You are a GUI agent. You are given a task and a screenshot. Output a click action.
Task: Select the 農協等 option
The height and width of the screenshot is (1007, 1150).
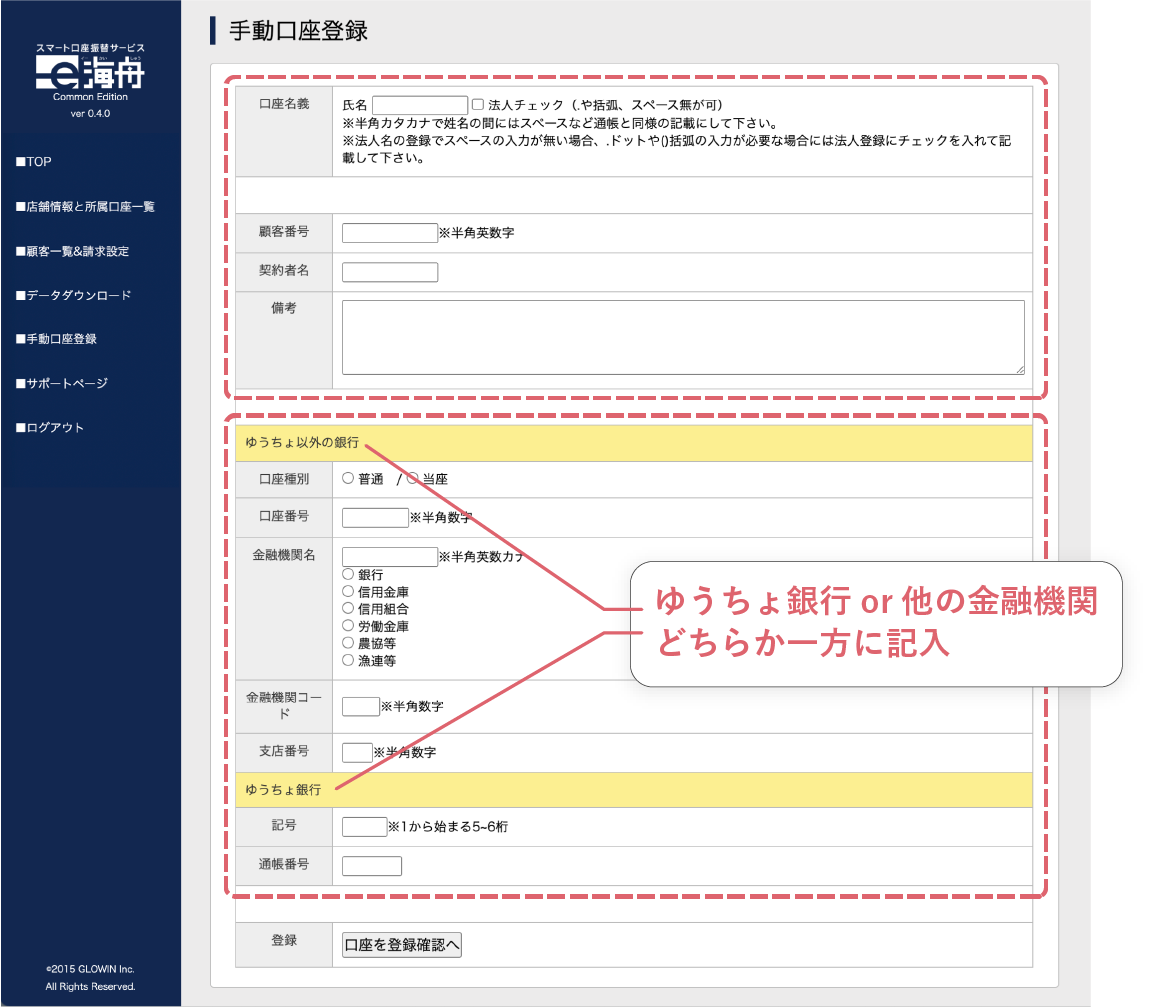346,643
